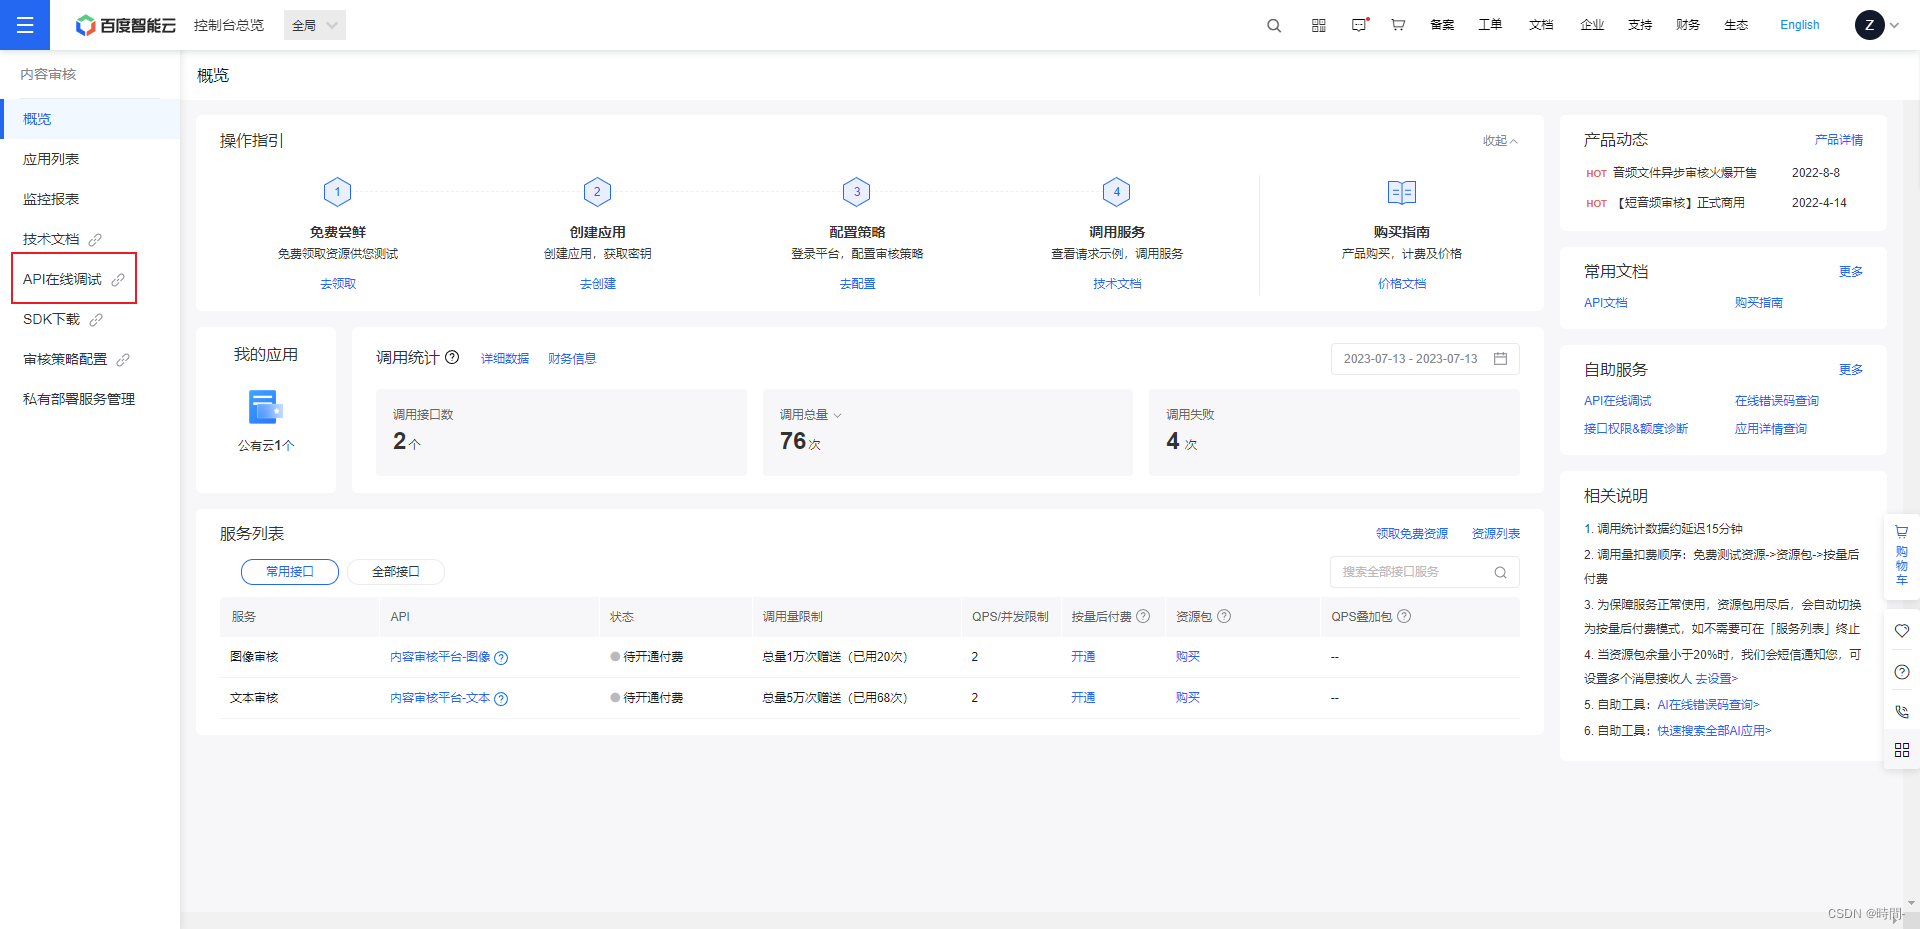Screen dimensions: 1920x929
Task: Click 开通 for 图像审核 row
Action: [1083, 657]
